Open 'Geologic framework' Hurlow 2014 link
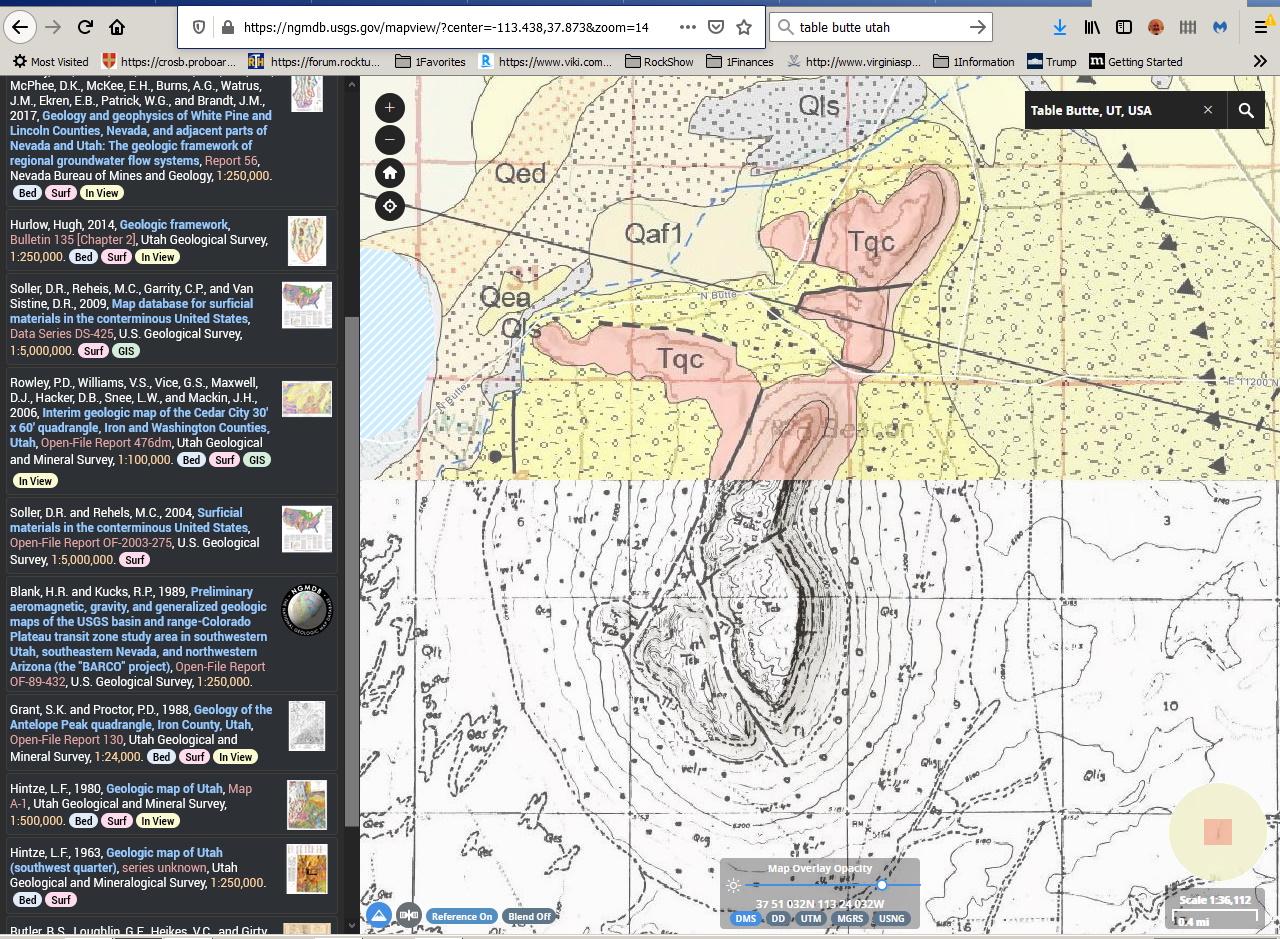The height and width of the screenshot is (939, 1280). (x=174, y=225)
